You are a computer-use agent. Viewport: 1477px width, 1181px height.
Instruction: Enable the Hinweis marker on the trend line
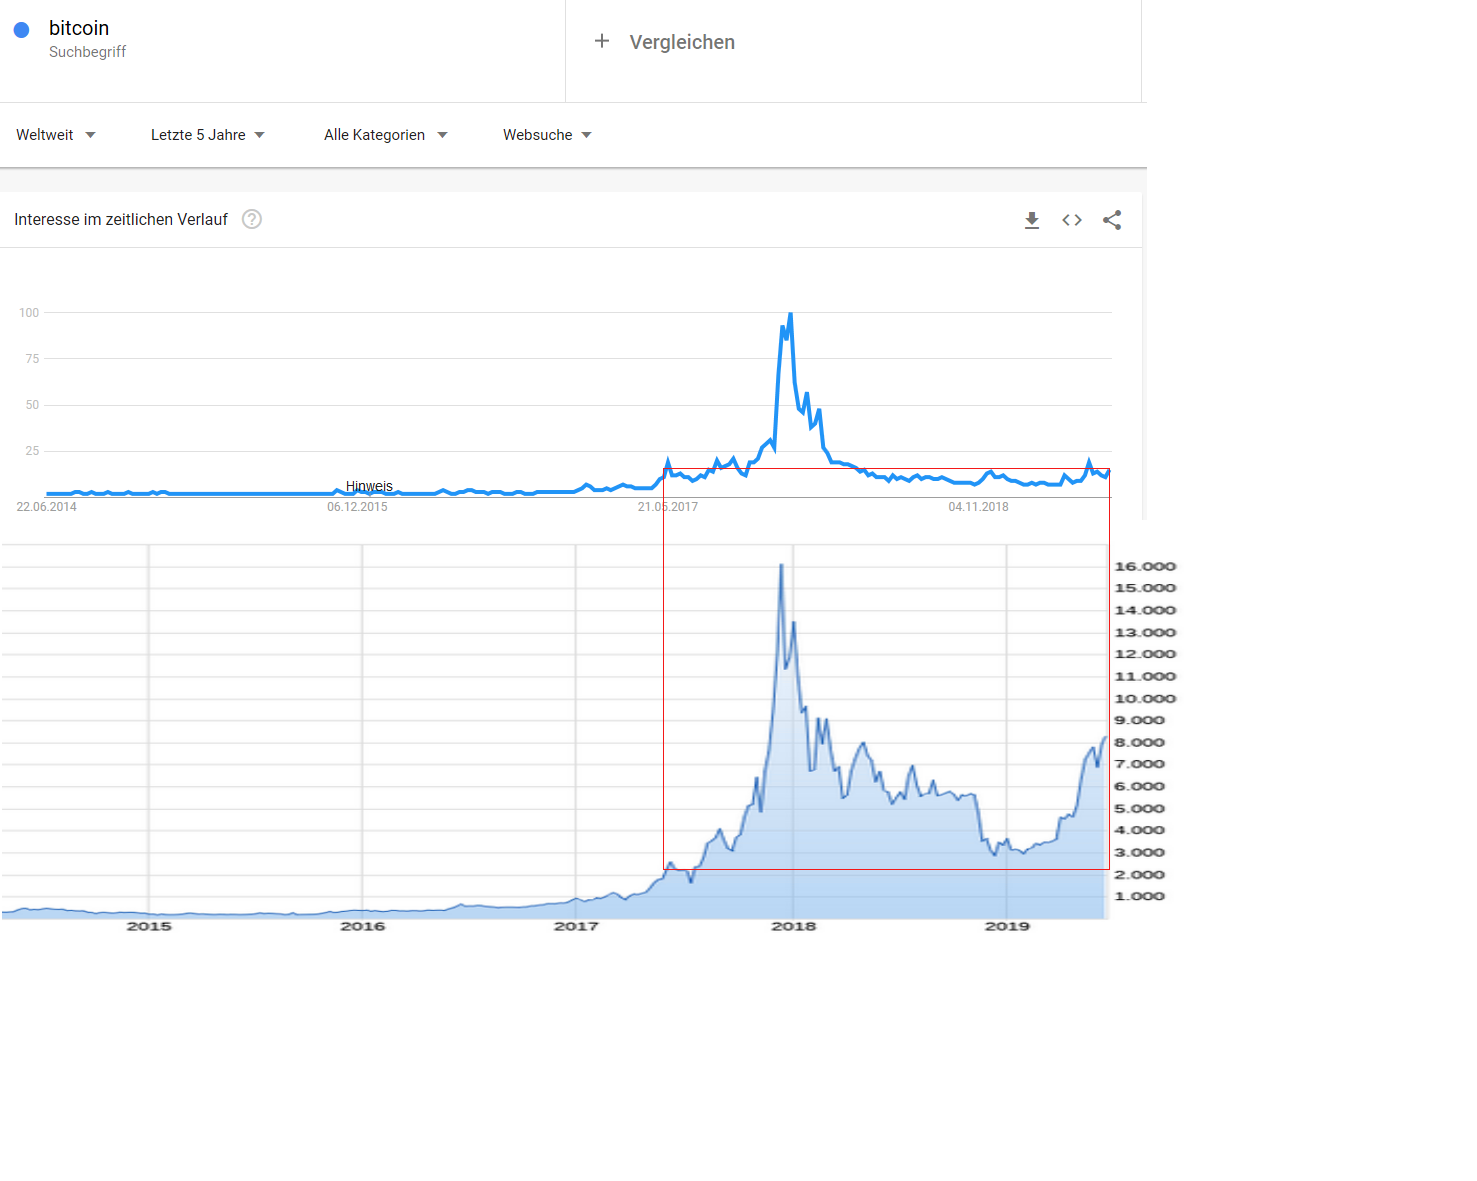click(369, 486)
